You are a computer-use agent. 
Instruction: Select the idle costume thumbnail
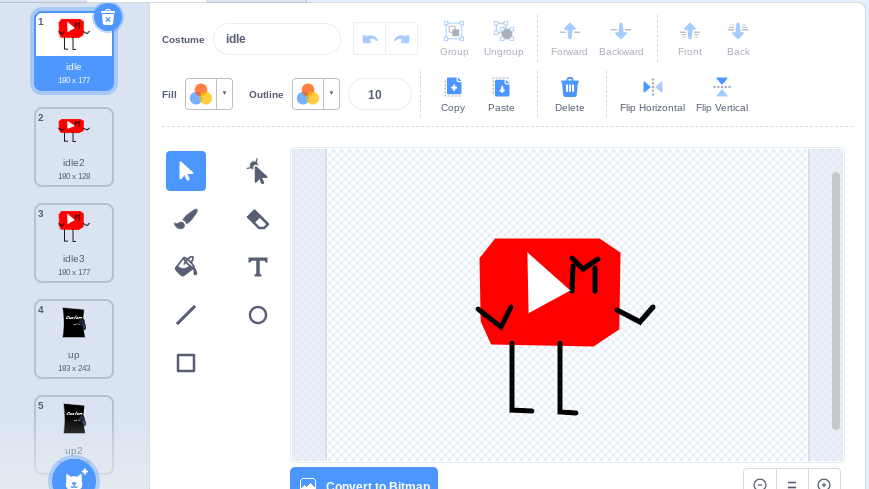74,51
